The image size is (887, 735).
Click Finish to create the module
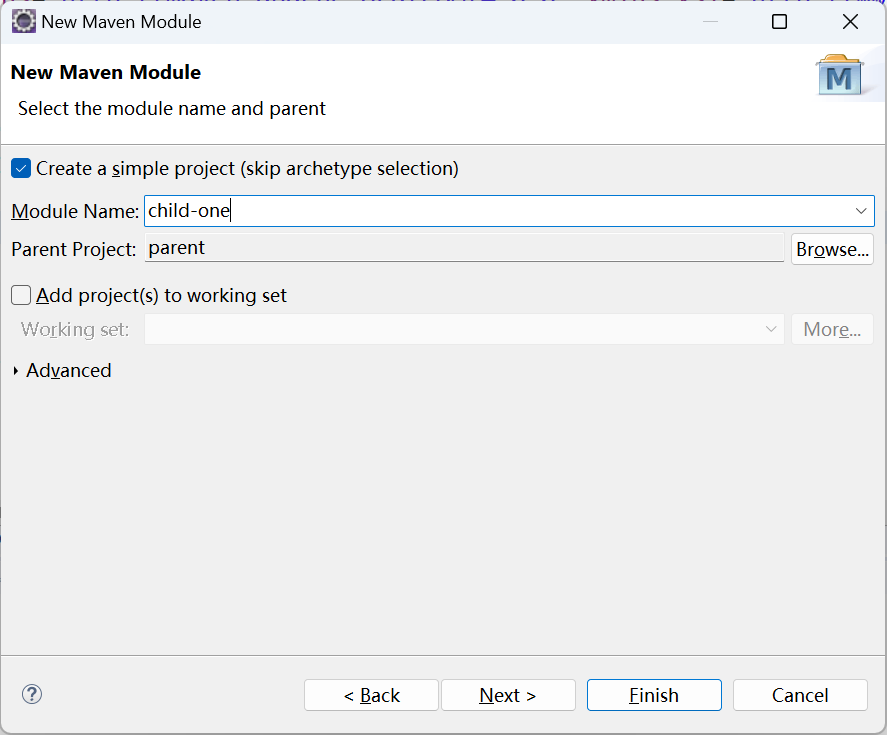654,695
